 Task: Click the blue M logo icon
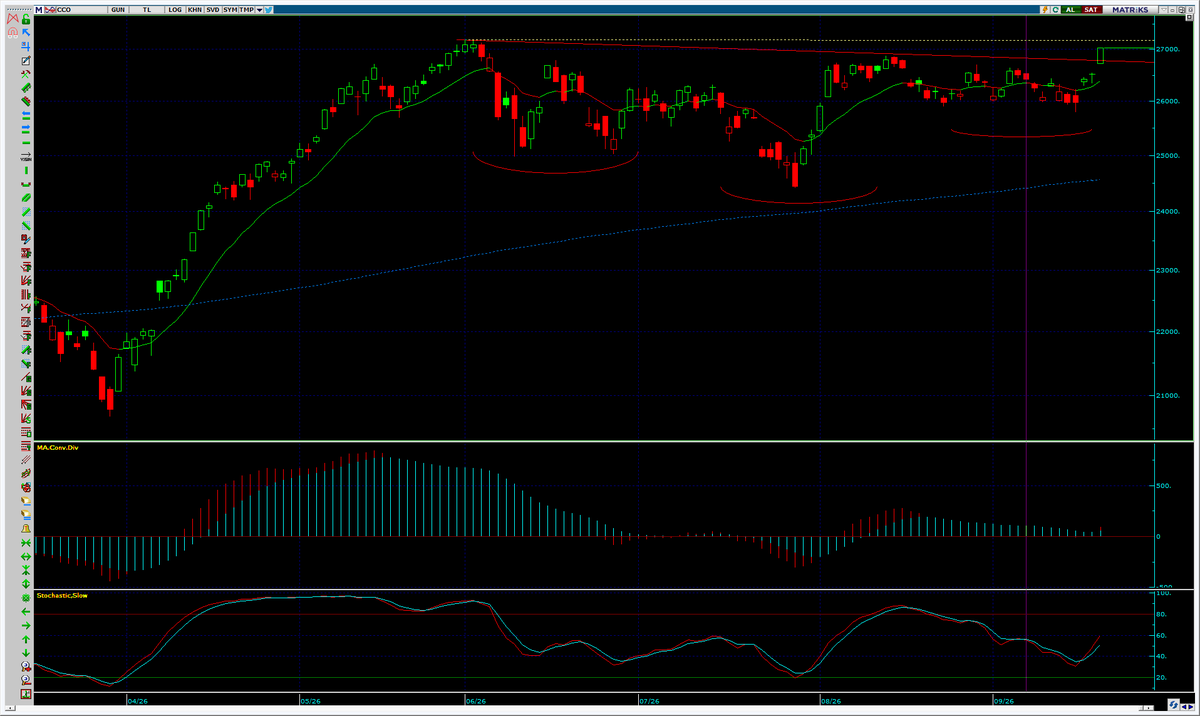coord(39,9)
